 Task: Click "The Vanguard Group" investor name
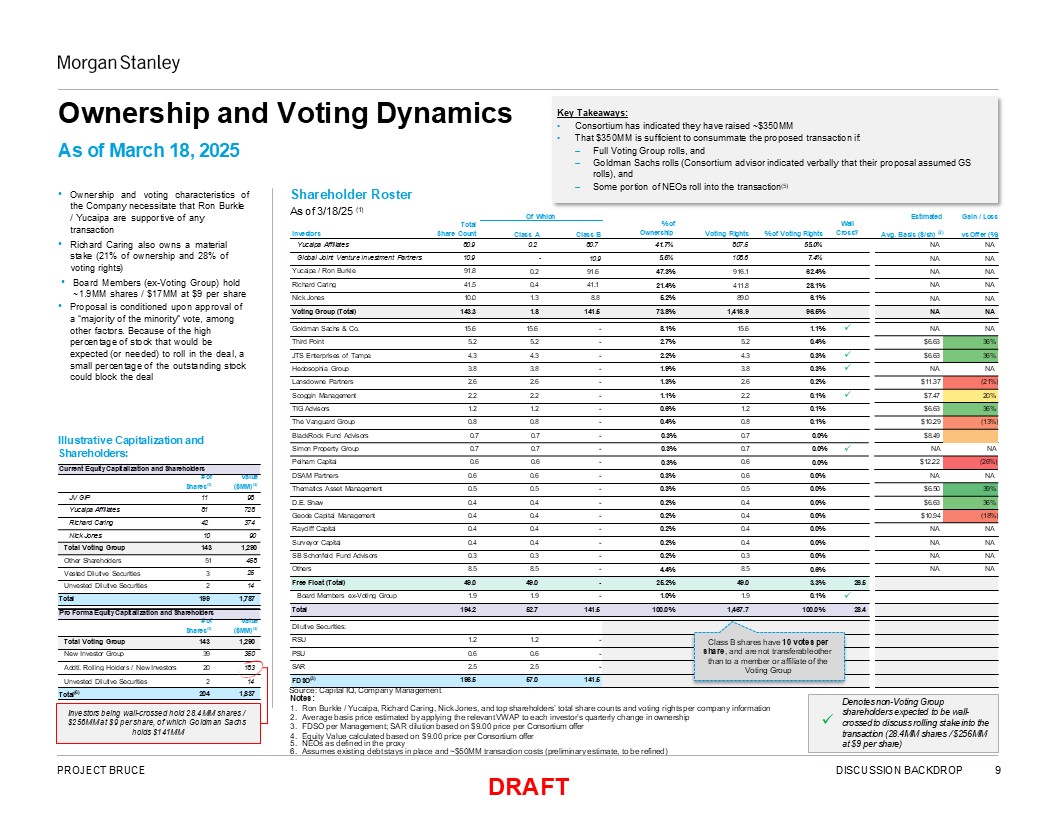(x=323, y=422)
